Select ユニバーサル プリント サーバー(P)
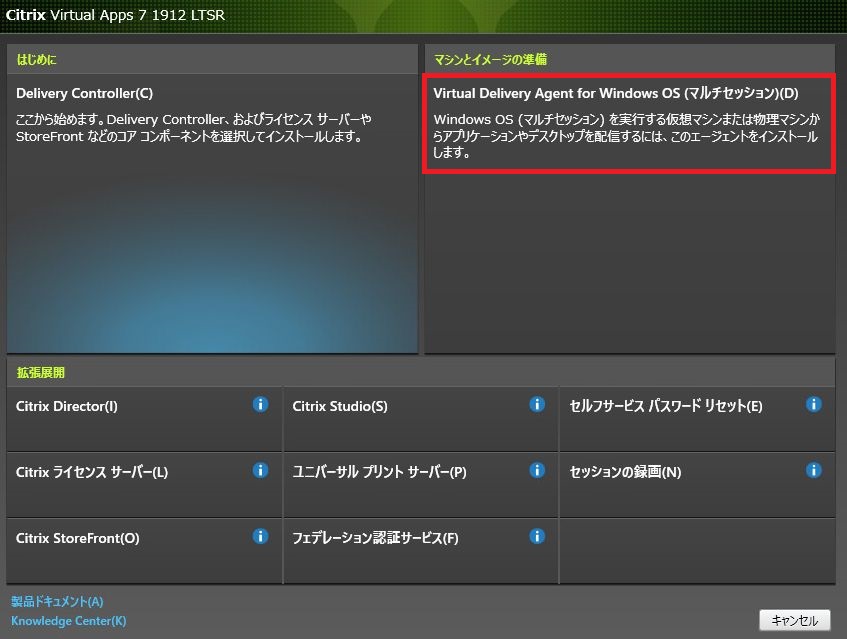The image size is (847, 639). point(379,472)
